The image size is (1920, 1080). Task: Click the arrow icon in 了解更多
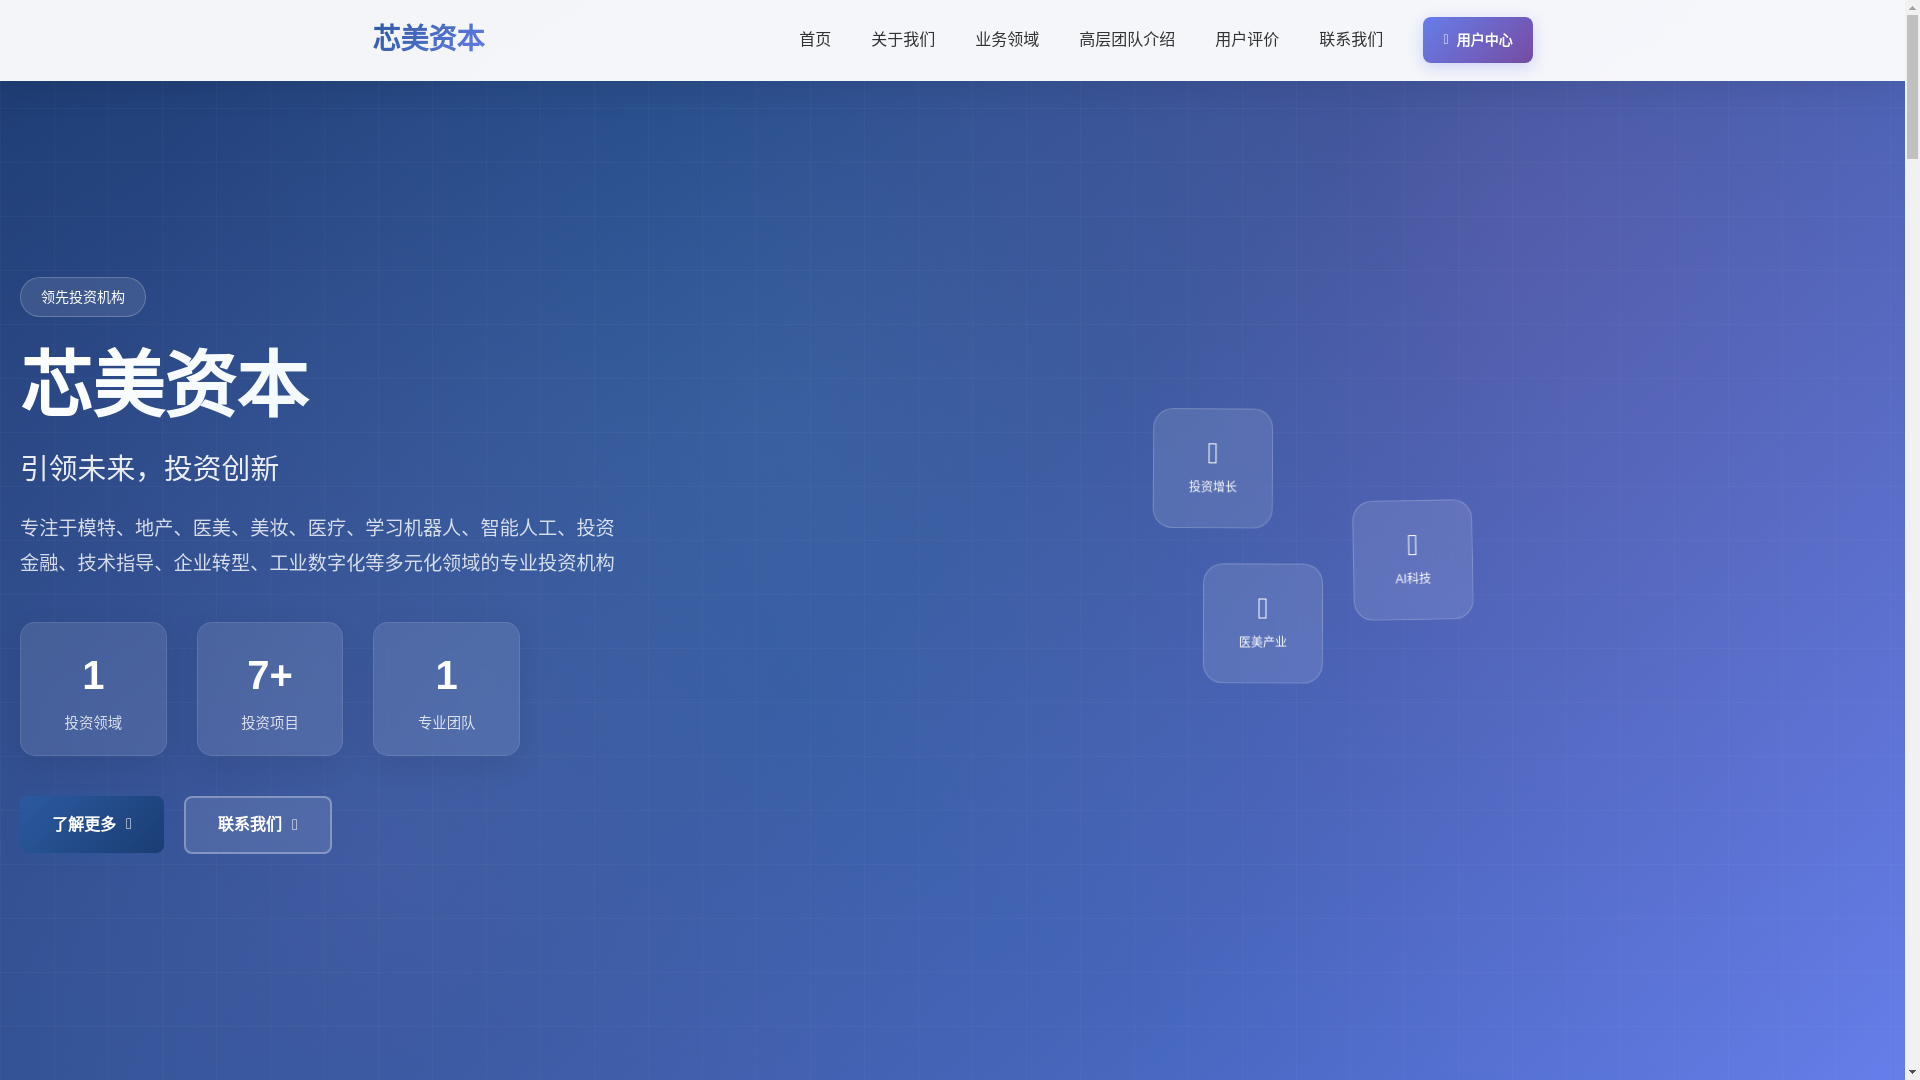click(x=129, y=825)
